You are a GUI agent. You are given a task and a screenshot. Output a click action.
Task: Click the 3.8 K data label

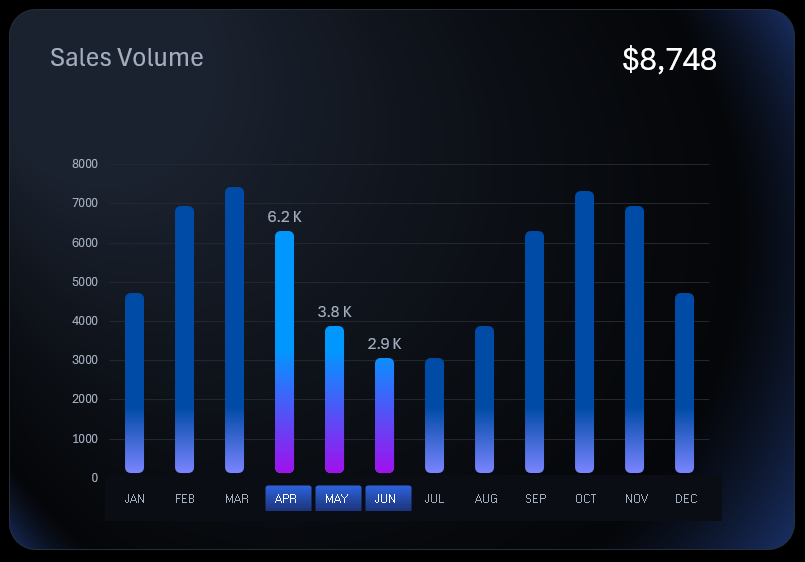pos(335,312)
